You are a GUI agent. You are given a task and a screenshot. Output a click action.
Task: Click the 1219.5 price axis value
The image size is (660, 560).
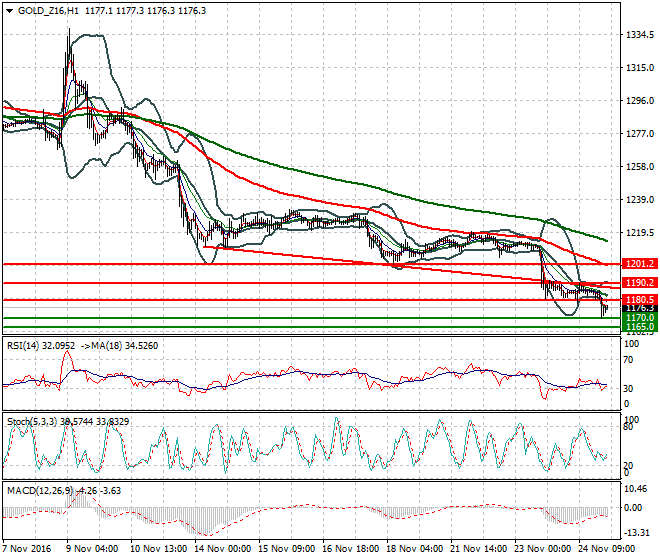pyautogui.click(x=640, y=233)
